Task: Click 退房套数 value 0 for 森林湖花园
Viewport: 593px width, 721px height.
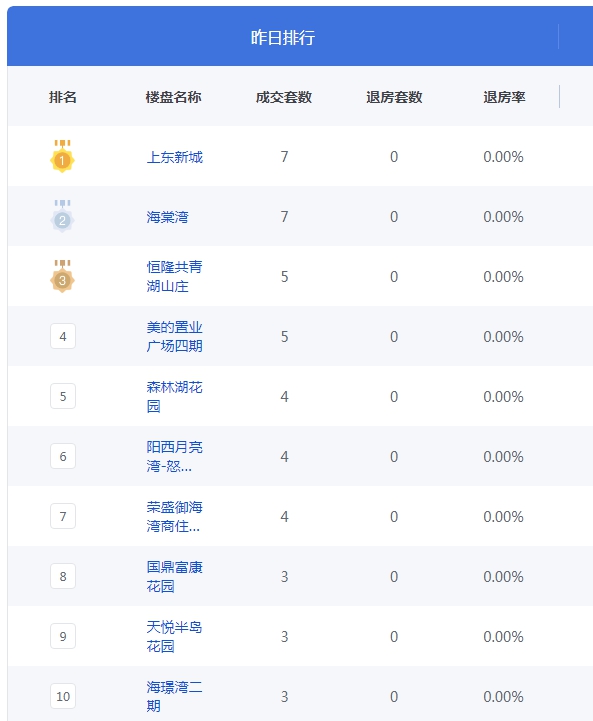Action: pos(394,397)
